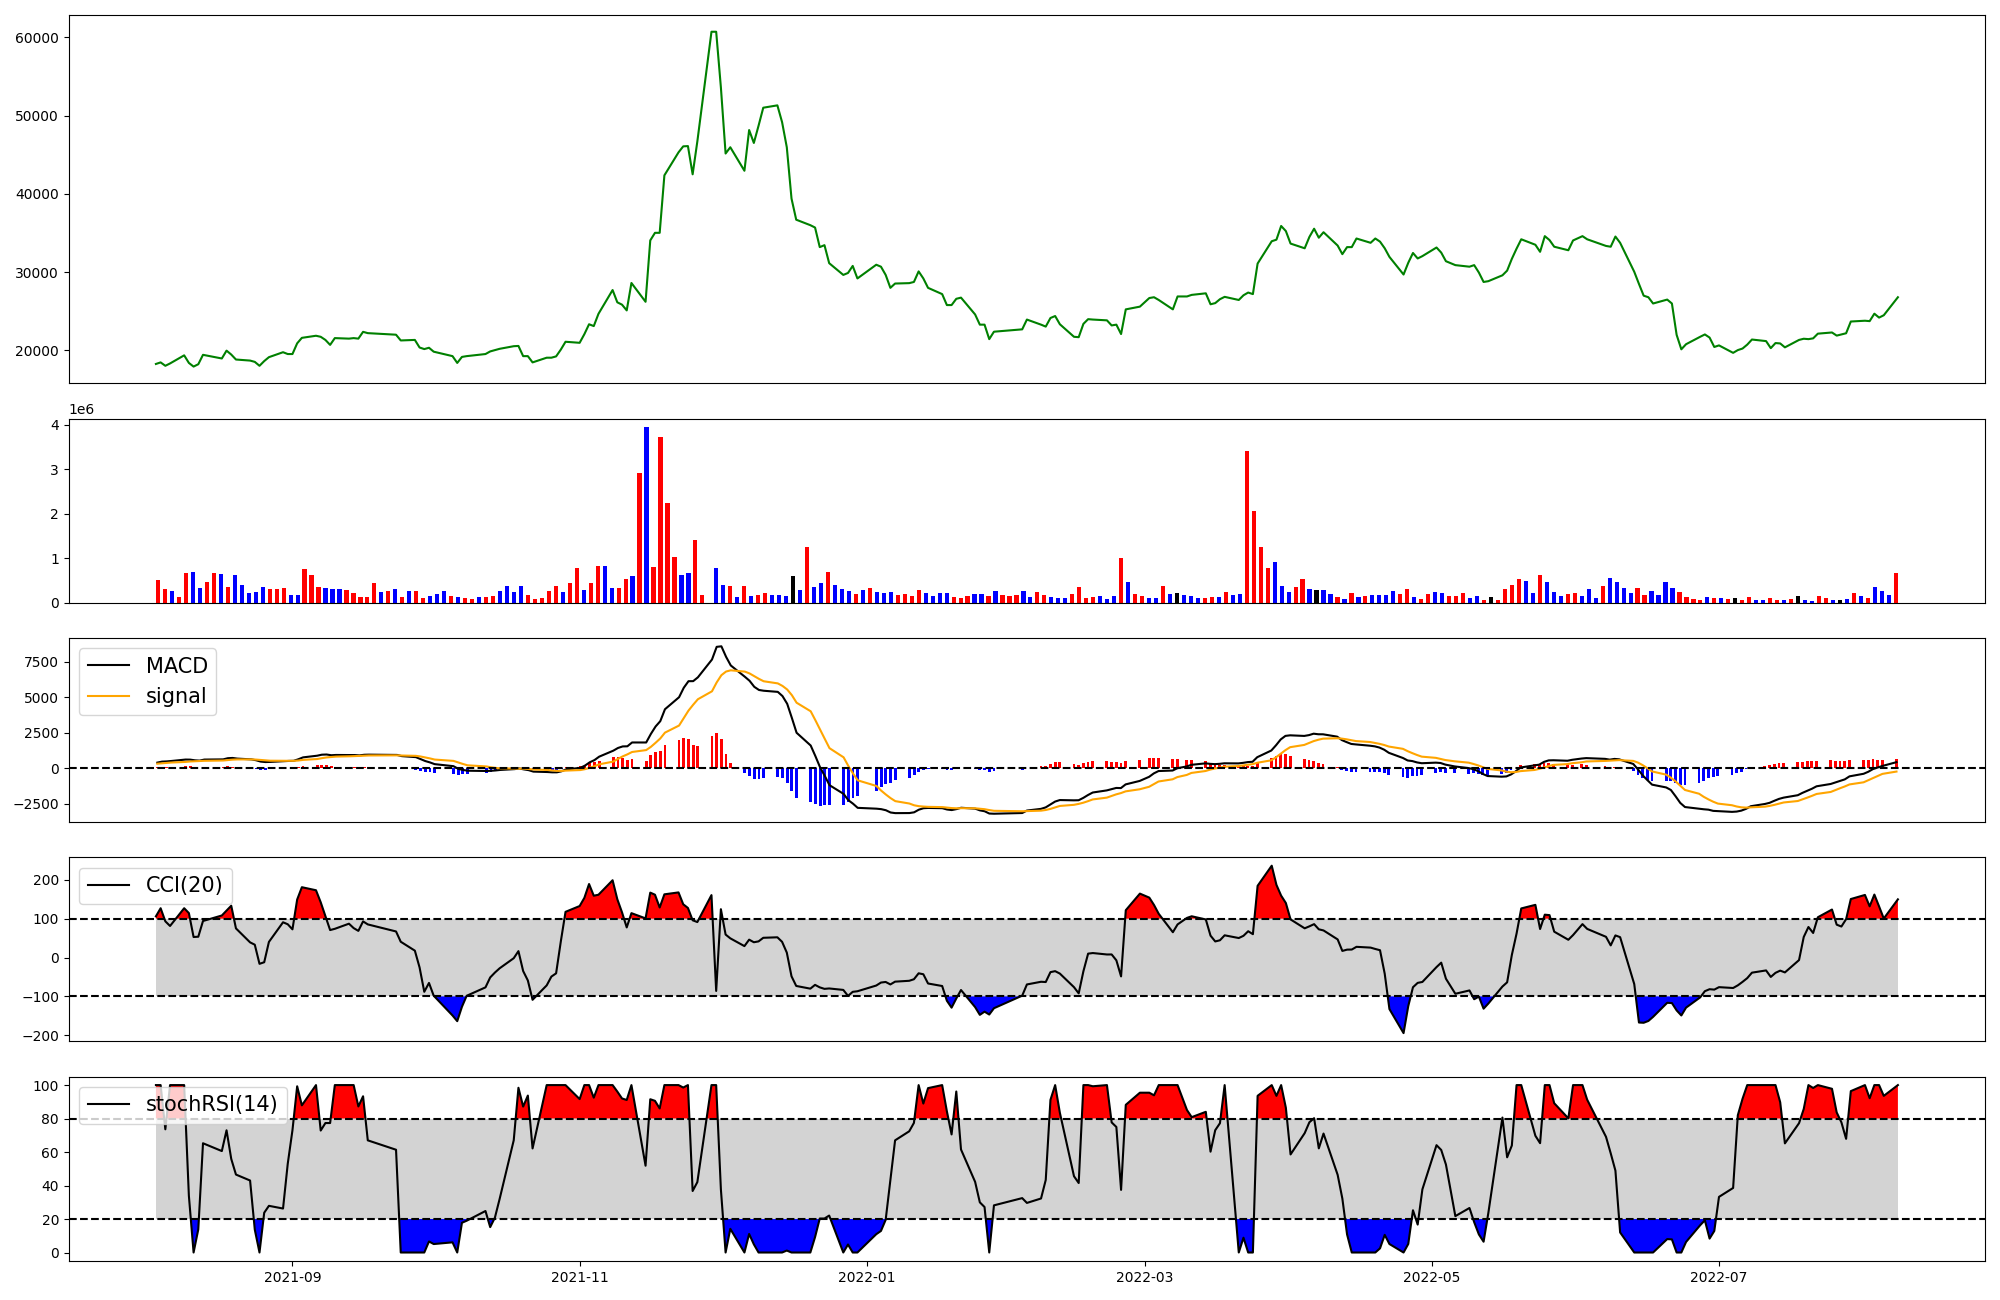The height and width of the screenshot is (1300, 2000).
Task: Click the 80 stochRSI axis tick label
Action: pos(52,1120)
